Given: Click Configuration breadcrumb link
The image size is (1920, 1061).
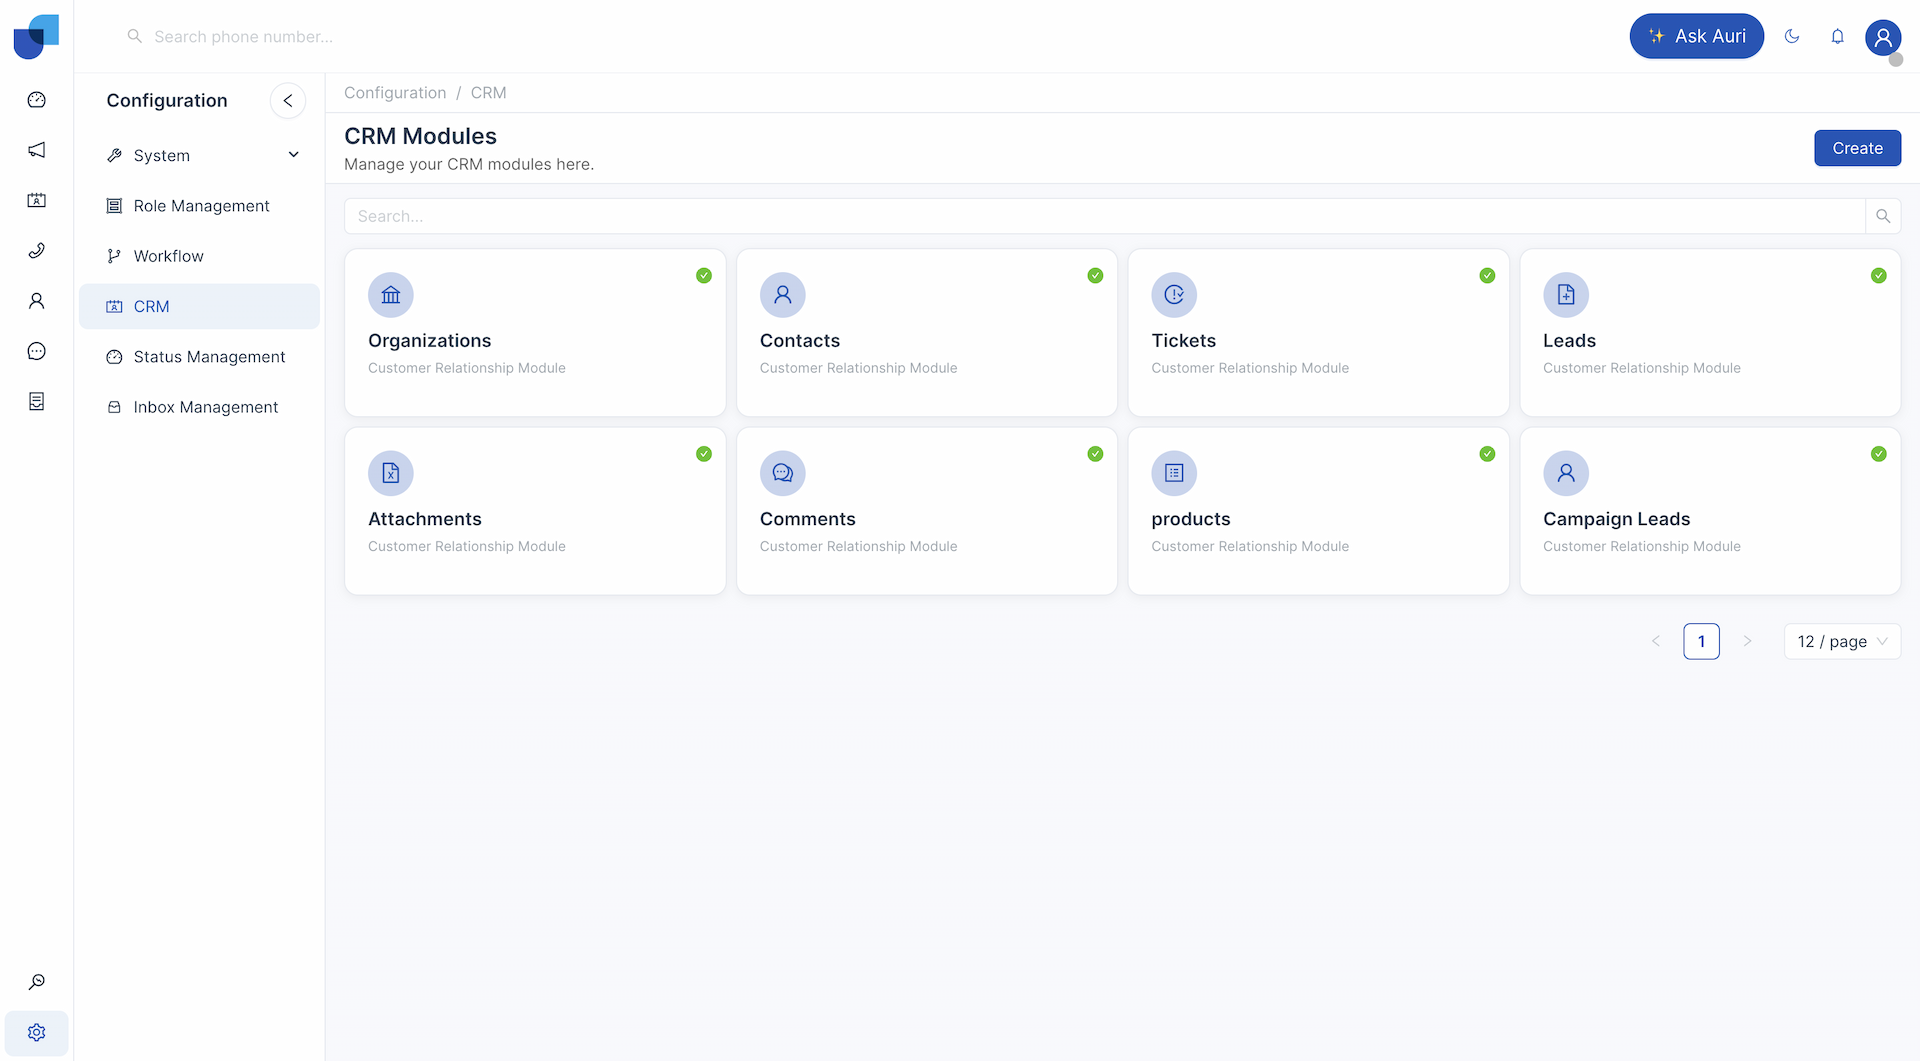Looking at the screenshot, I should (395, 93).
